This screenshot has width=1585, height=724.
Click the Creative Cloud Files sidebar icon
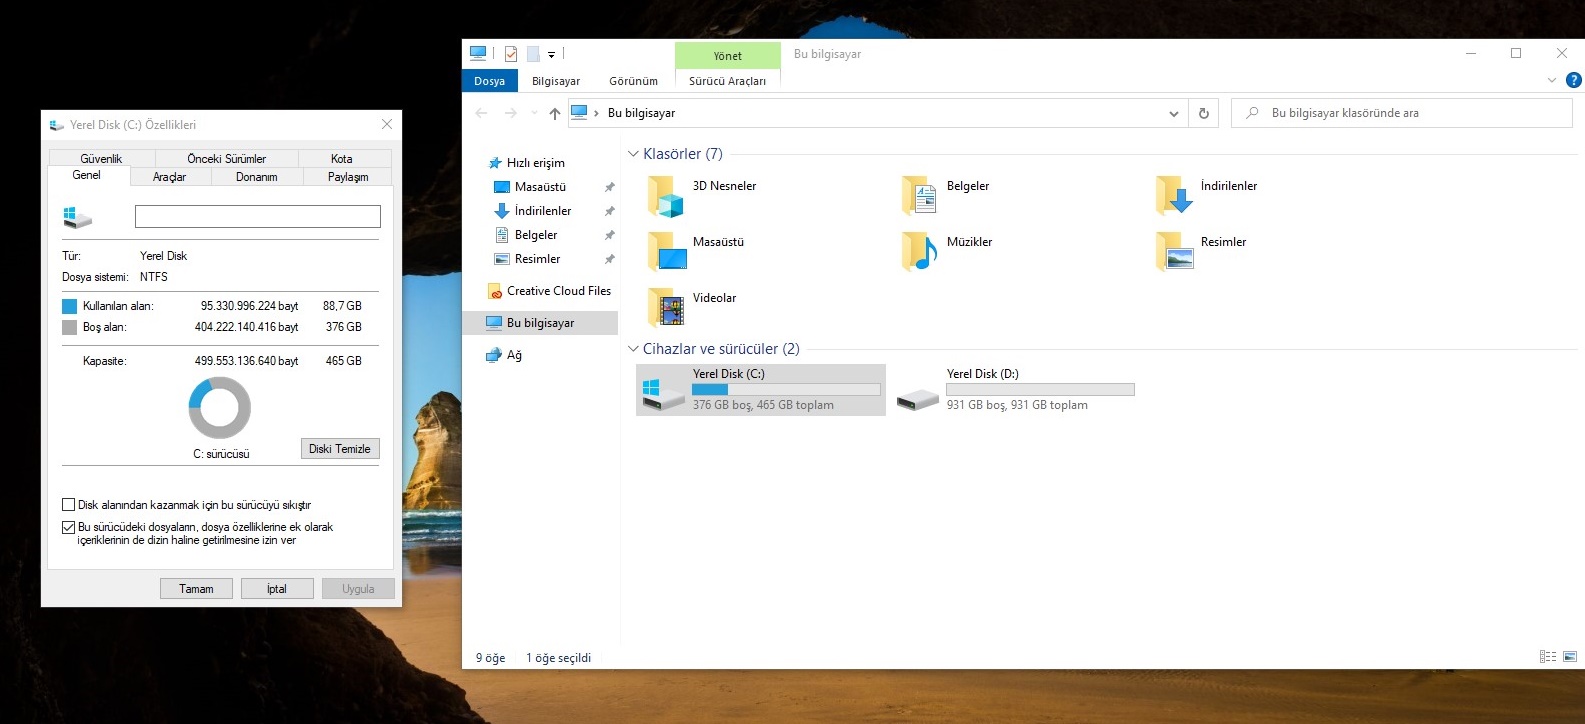click(x=494, y=291)
